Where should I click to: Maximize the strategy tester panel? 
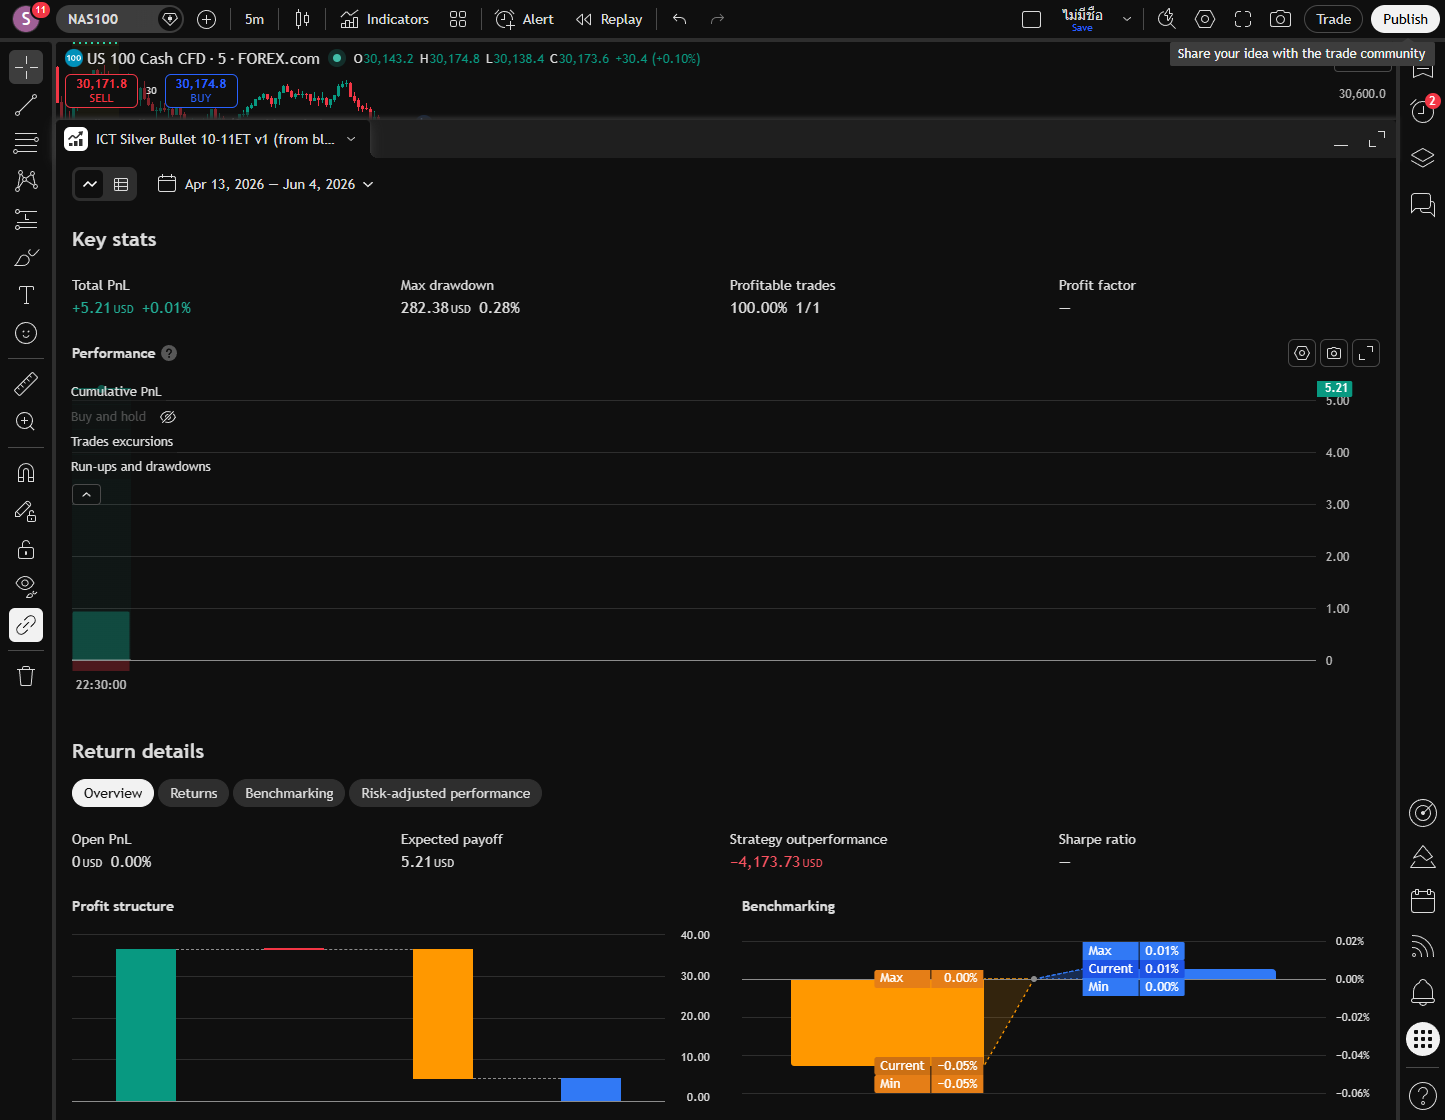point(1377,140)
